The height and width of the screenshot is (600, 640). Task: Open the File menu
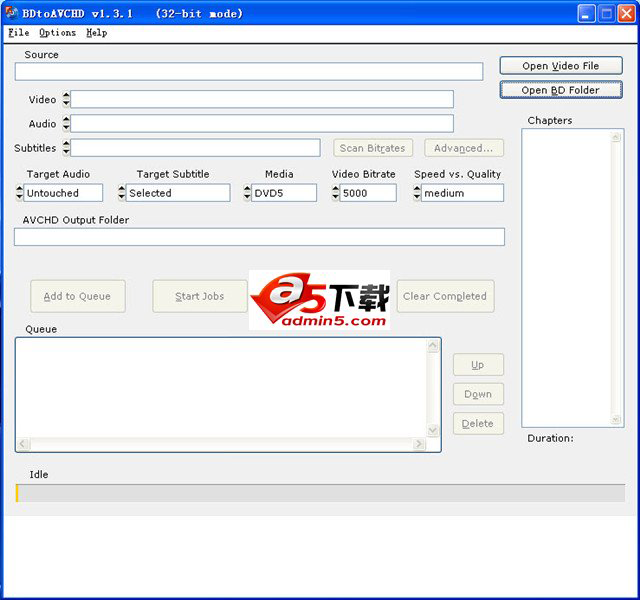pyautogui.click(x=18, y=33)
